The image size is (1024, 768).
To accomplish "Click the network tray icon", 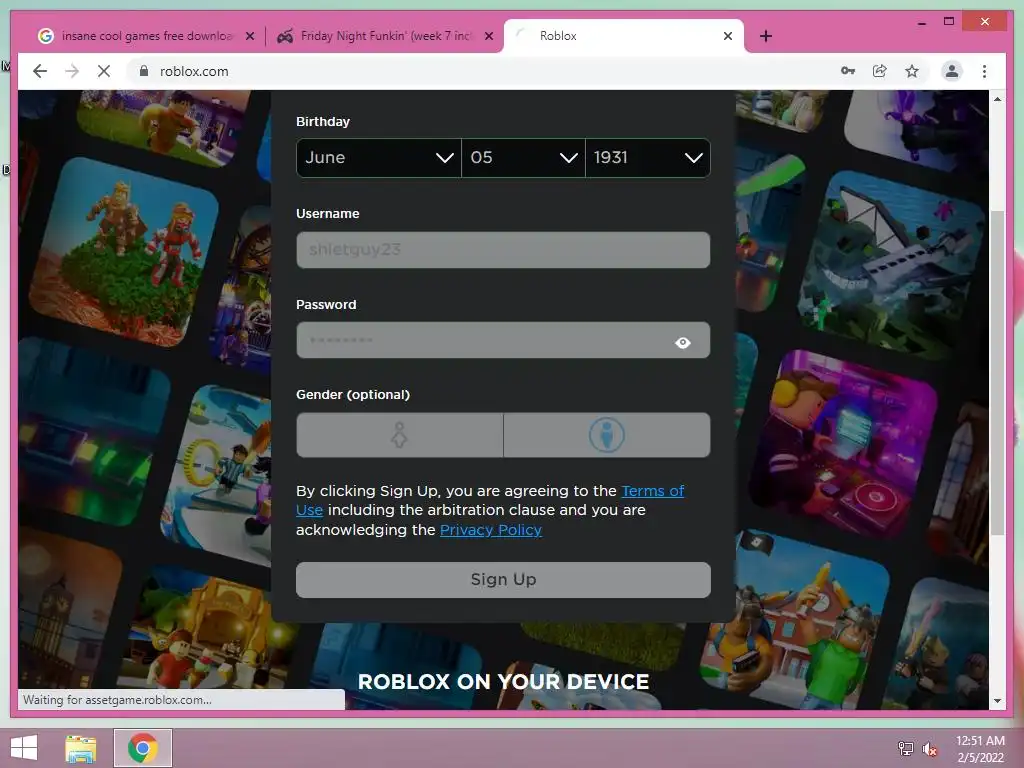I will click(906, 748).
